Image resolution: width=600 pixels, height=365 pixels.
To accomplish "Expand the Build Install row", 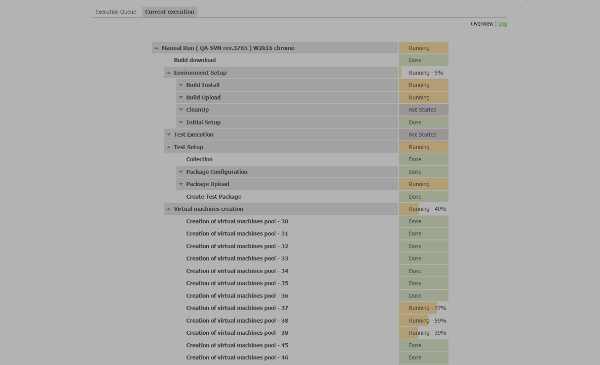I will pyautogui.click(x=181, y=85).
